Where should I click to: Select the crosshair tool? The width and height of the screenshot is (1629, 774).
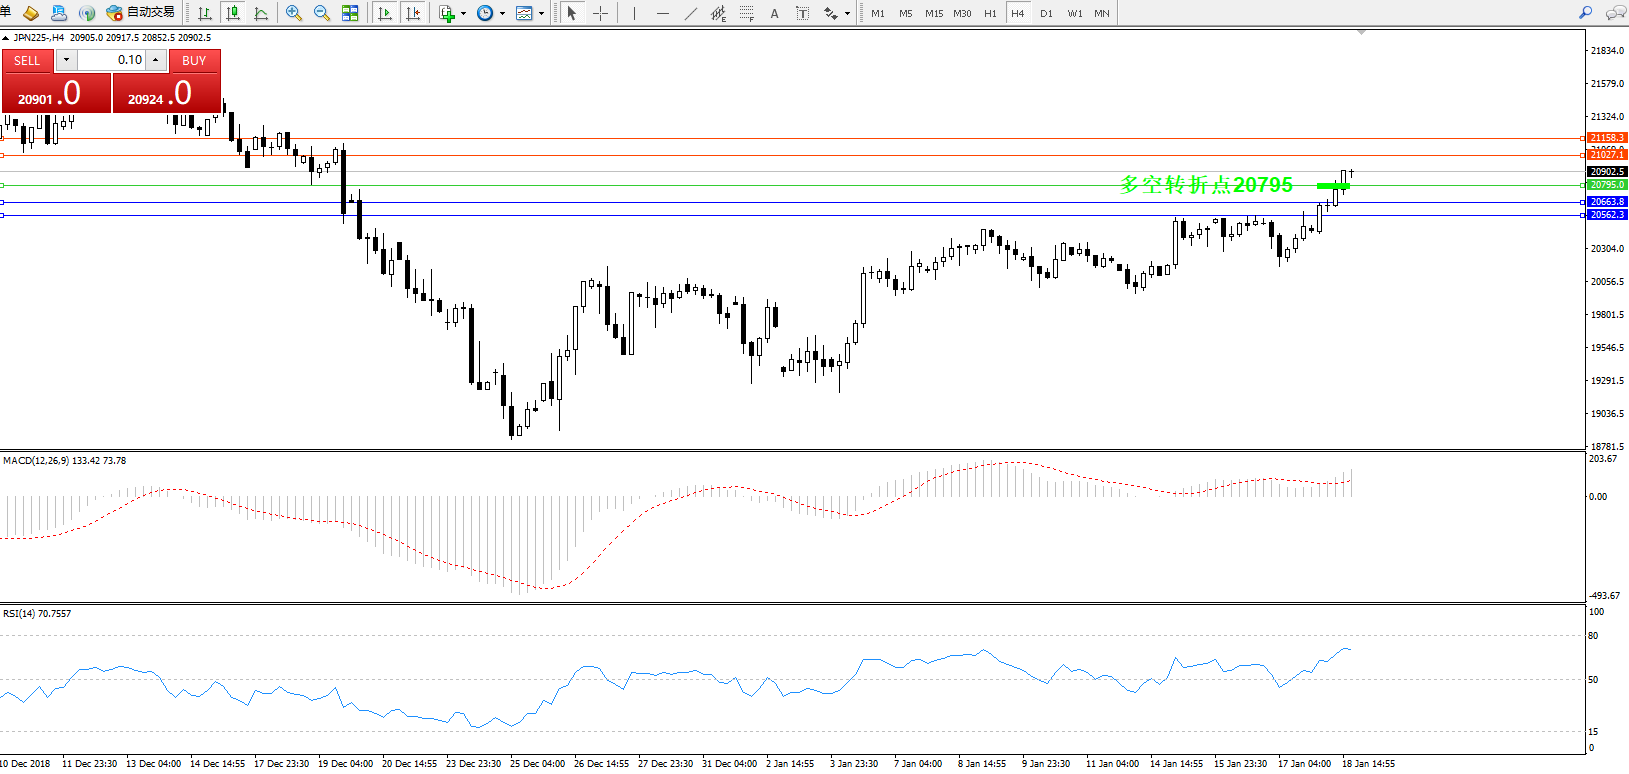tap(600, 13)
